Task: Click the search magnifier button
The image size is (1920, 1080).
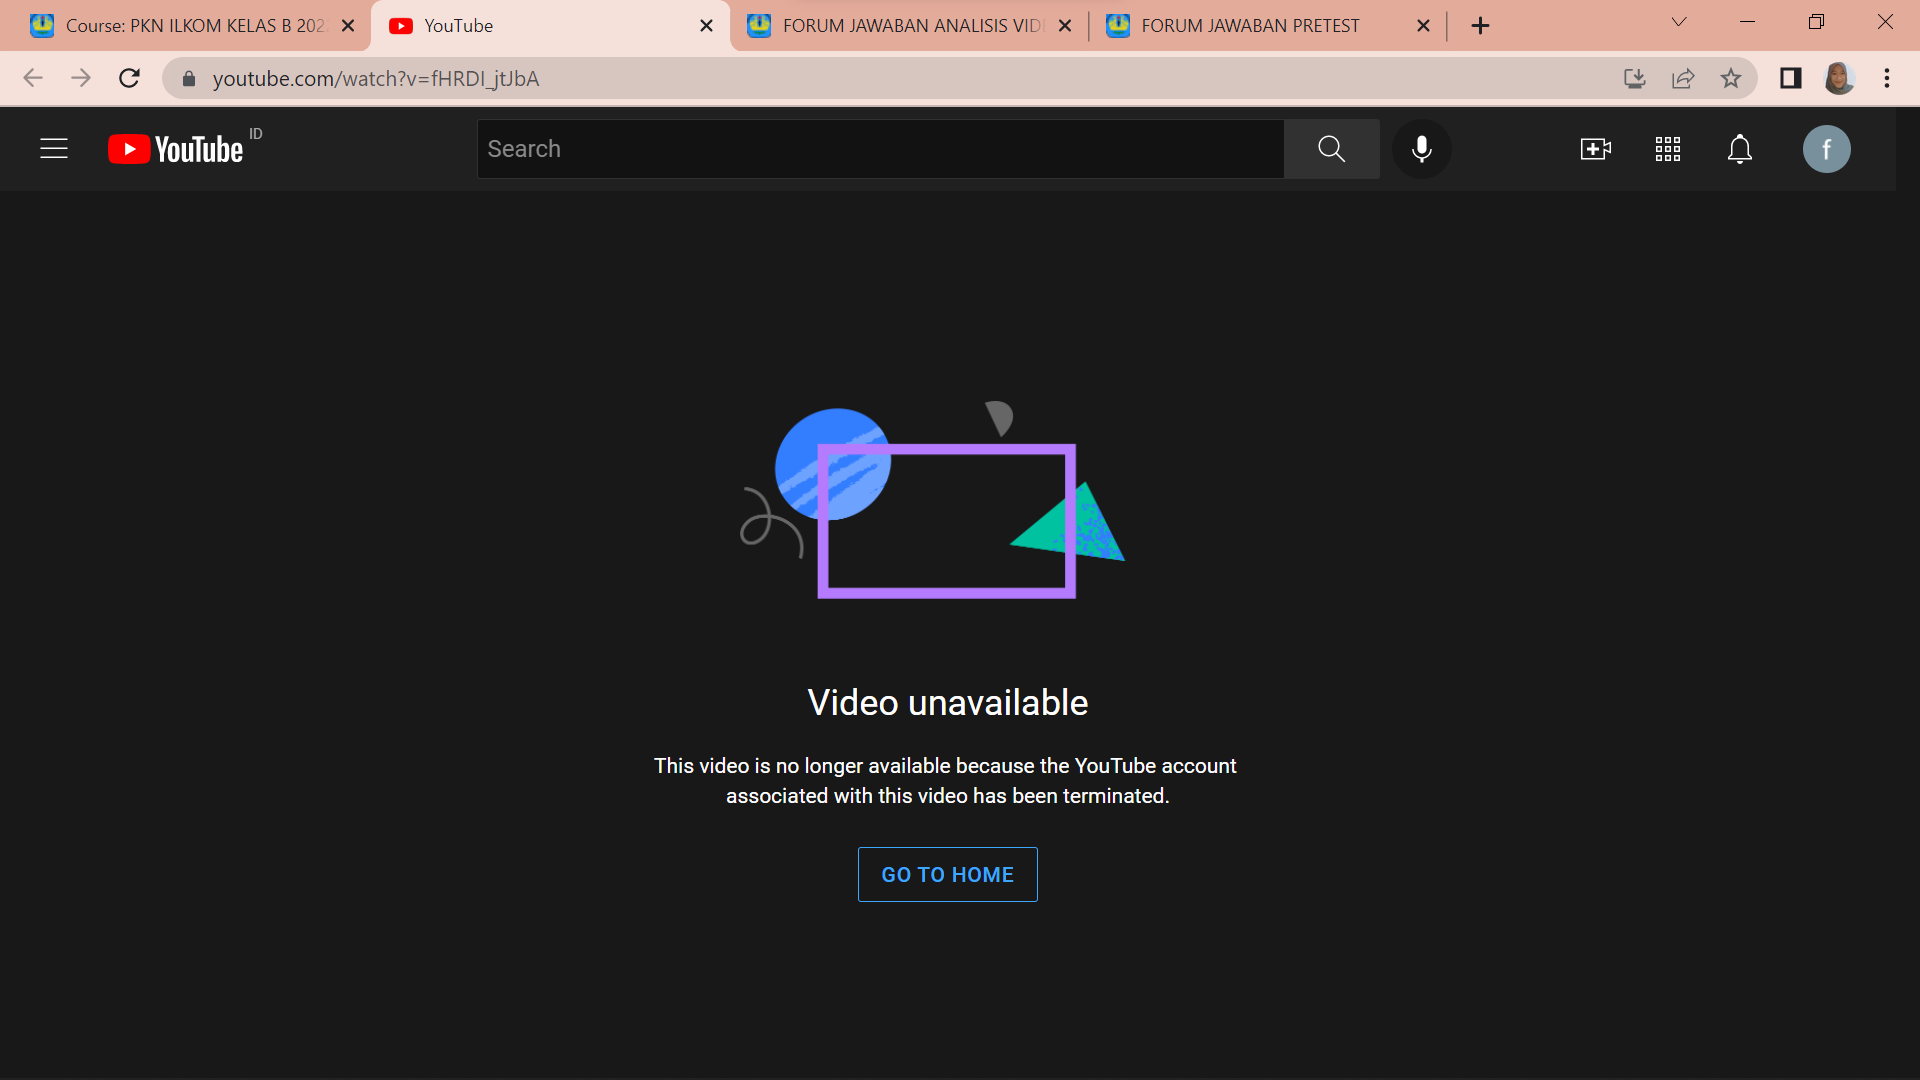Action: 1331,149
